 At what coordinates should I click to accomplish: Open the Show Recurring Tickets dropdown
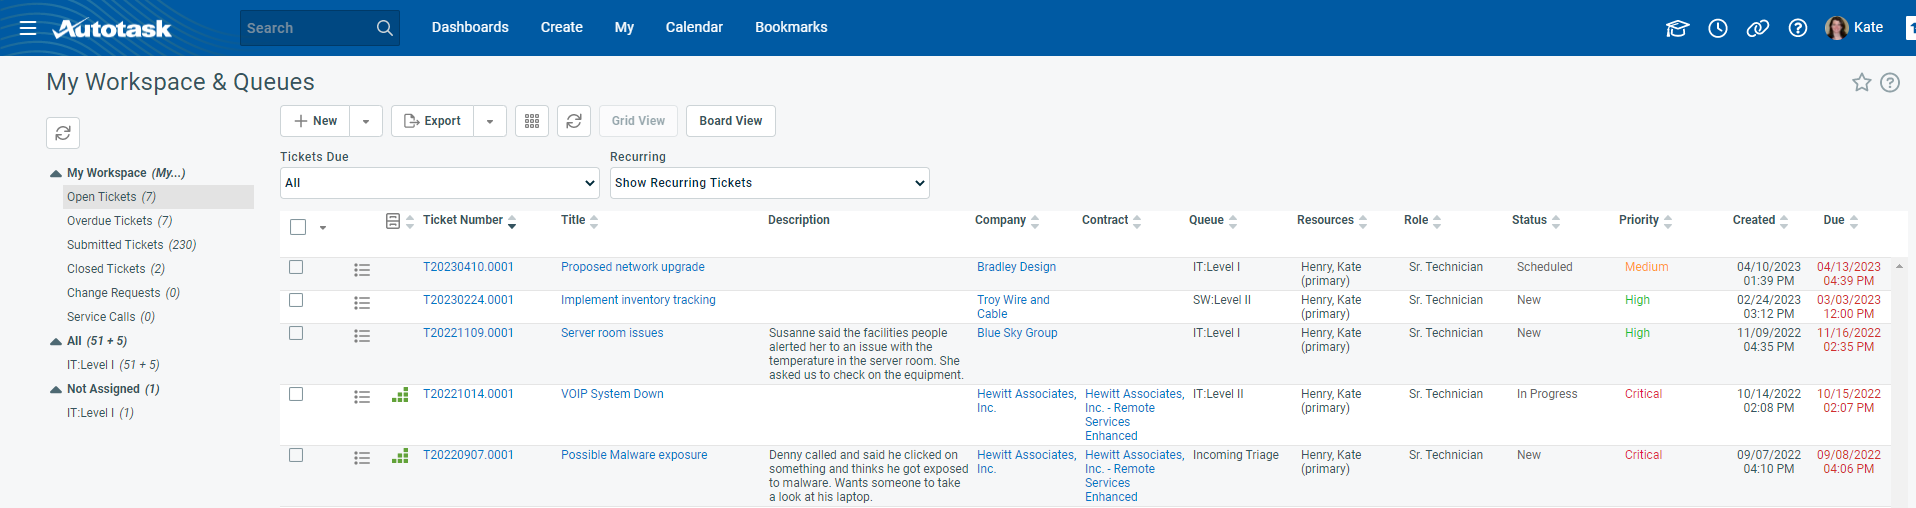769,183
